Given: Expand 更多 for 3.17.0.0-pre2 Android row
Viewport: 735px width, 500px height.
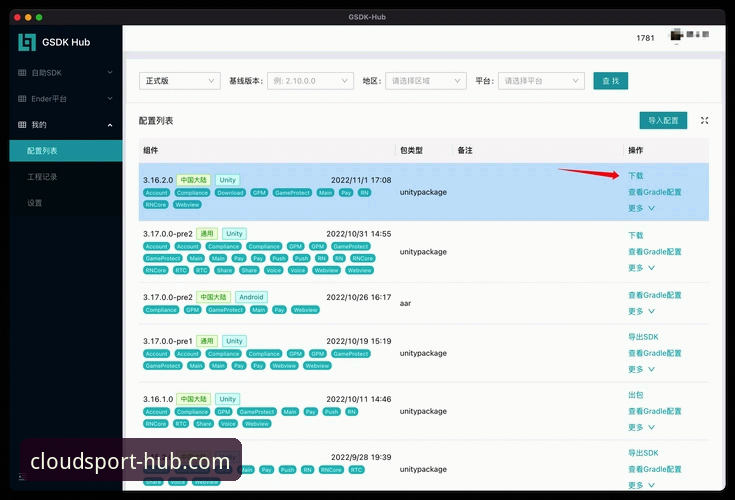Looking at the screenshot, I should coord(641,311).
